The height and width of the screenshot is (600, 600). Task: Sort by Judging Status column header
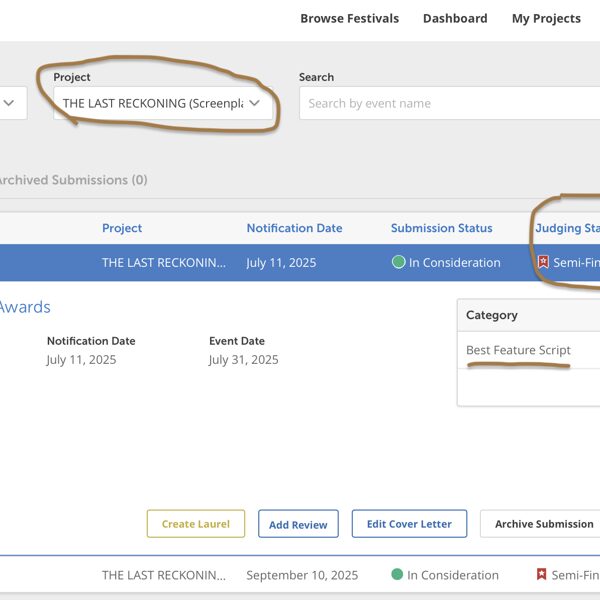567,228
